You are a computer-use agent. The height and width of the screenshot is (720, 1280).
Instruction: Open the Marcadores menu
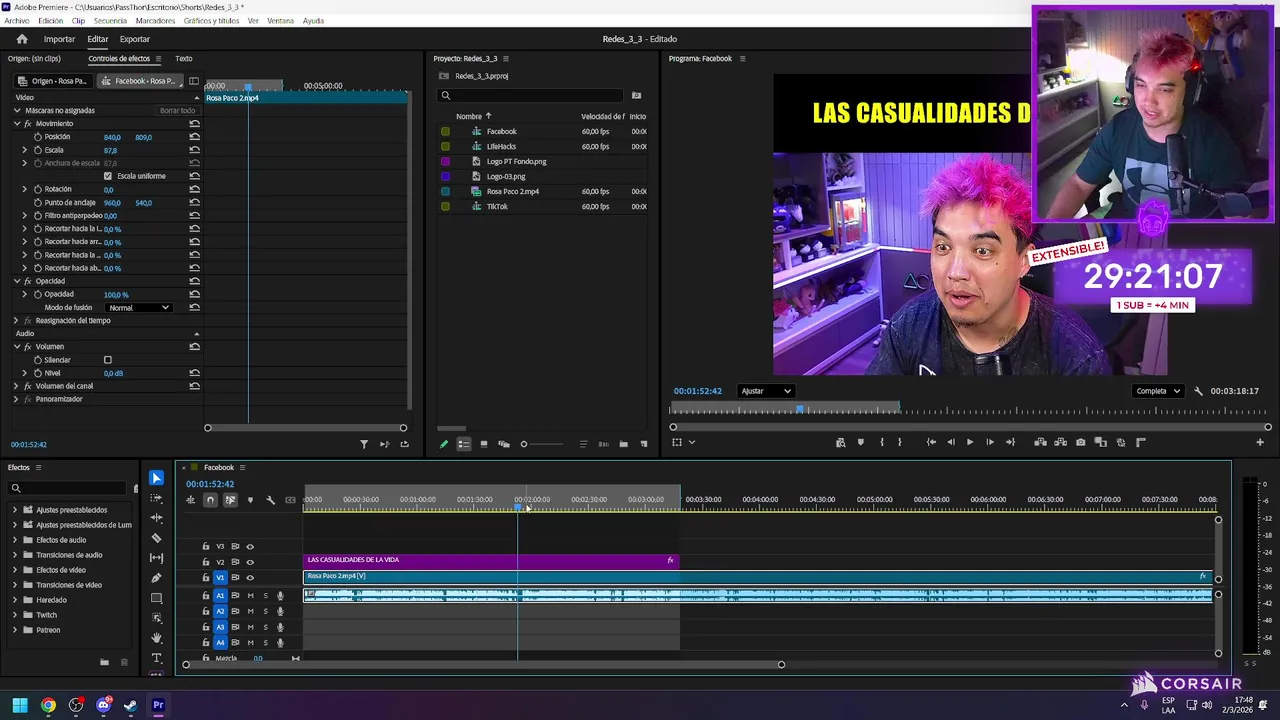(155, 21)
